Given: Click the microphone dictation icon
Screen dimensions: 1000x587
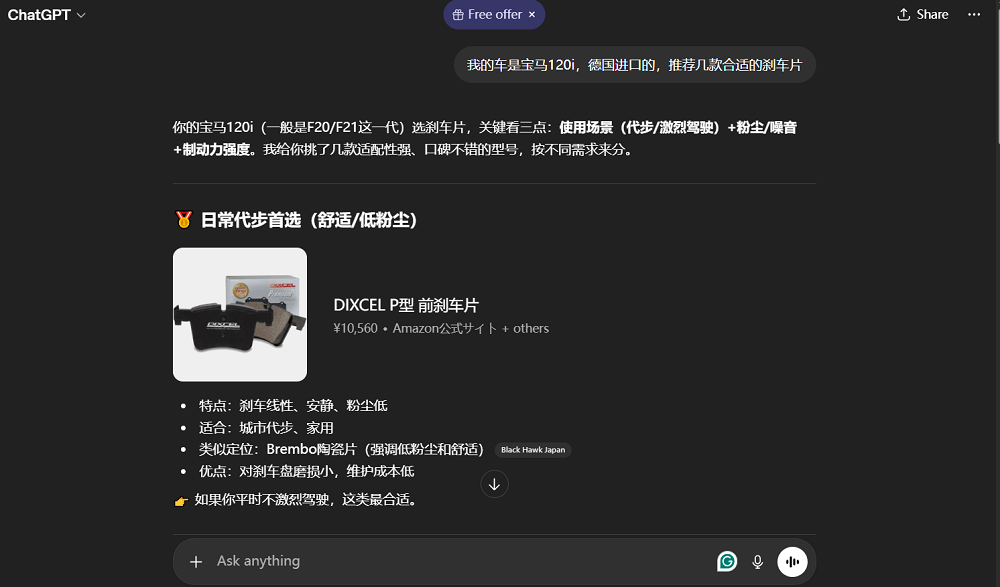Looking at the screenshot, I should point(758,561).
